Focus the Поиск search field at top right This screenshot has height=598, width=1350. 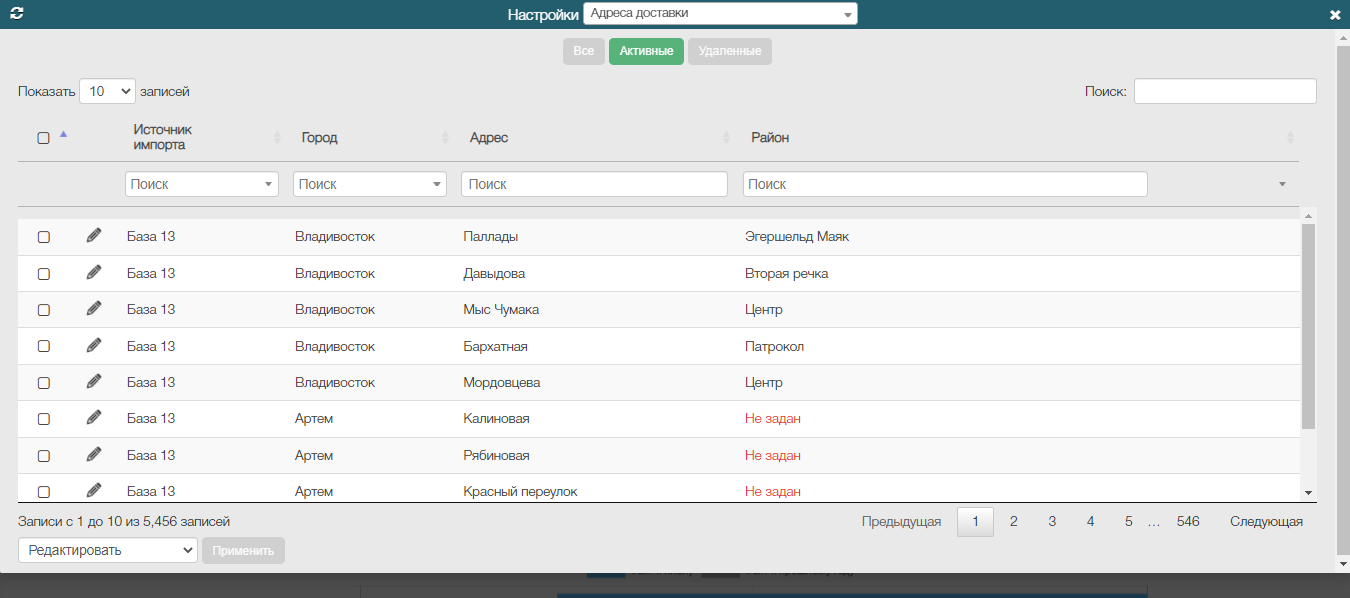pos(1225,91)
